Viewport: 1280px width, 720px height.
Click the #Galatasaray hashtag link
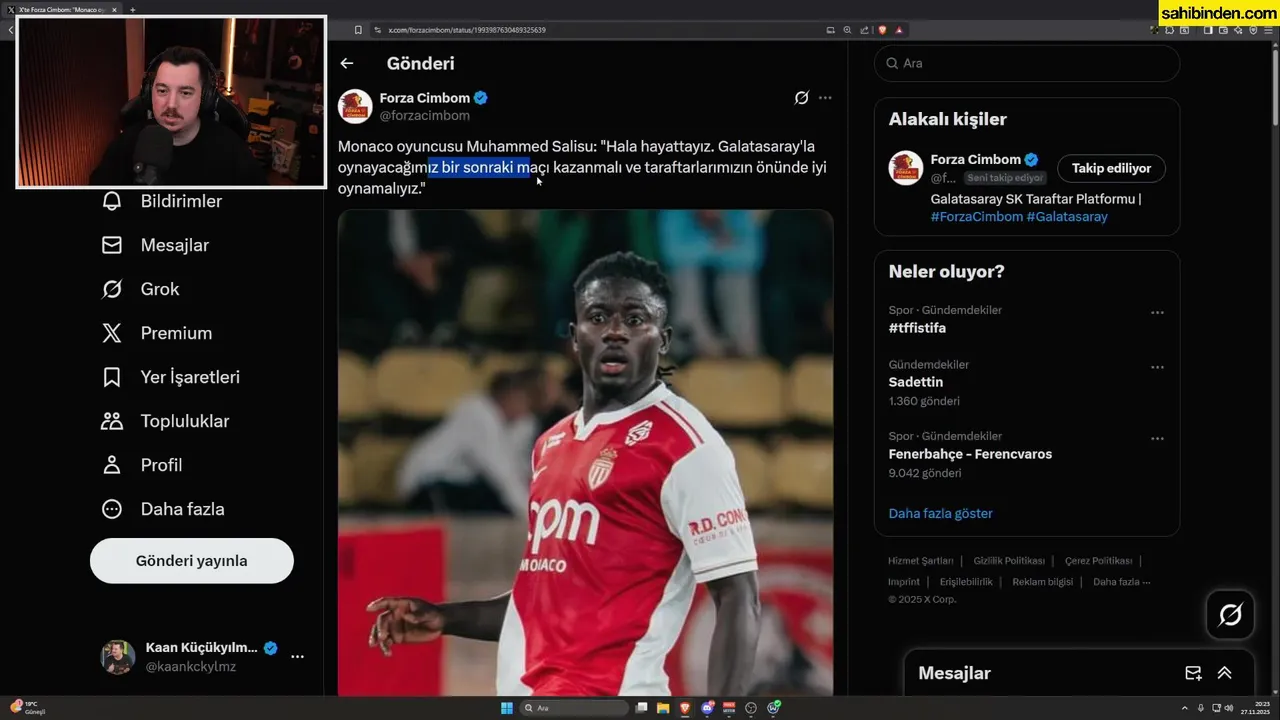coord(1067,216)
